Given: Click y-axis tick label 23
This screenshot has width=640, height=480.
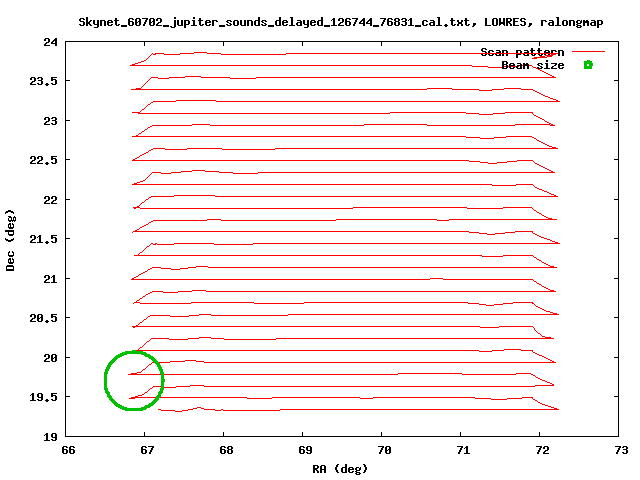Looking at the screenshot, I should 51,121.
